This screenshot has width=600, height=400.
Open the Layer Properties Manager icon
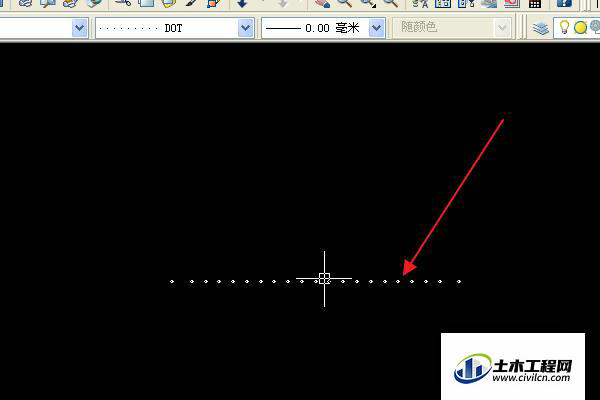pyautogui.click(x=540, y=28)
